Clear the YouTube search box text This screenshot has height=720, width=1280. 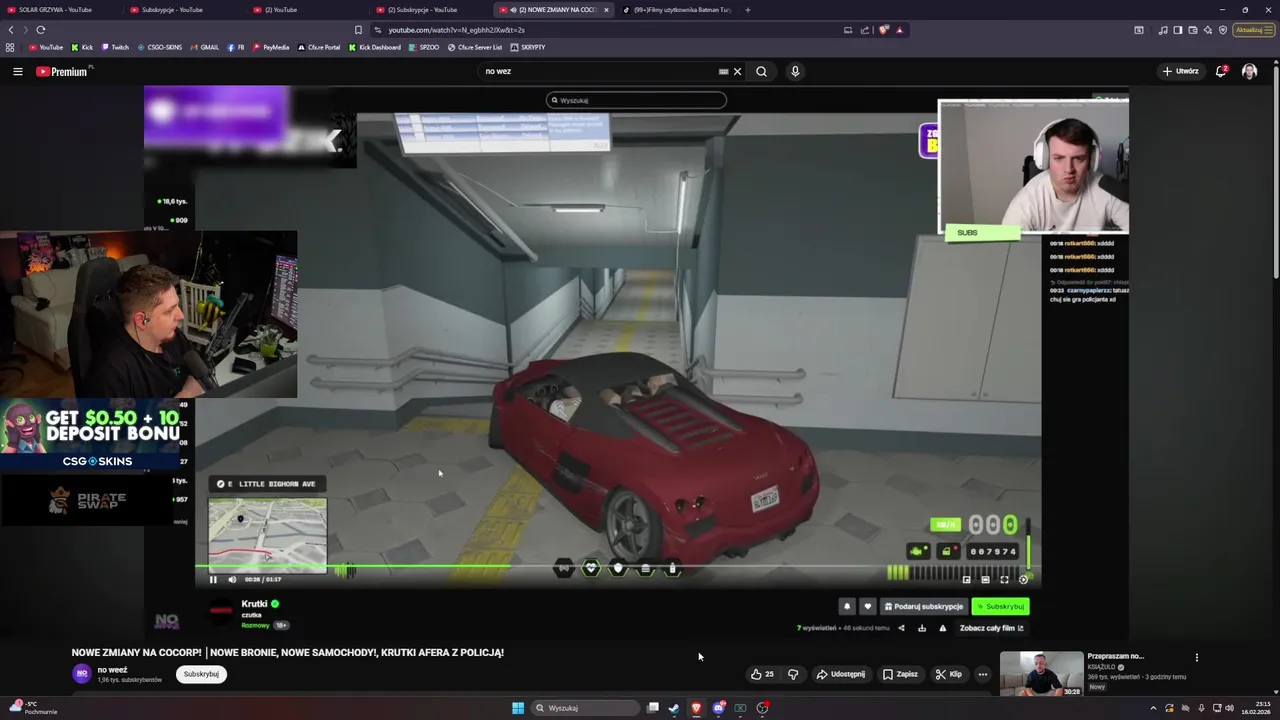point(737,71)
